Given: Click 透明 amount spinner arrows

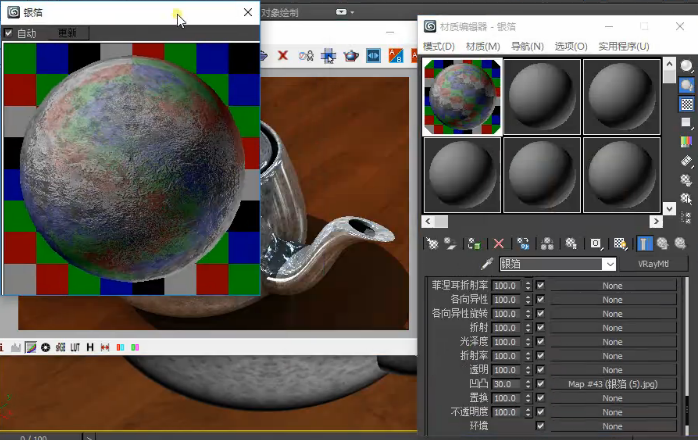Looking at the screenshot, I should [528, 370].
